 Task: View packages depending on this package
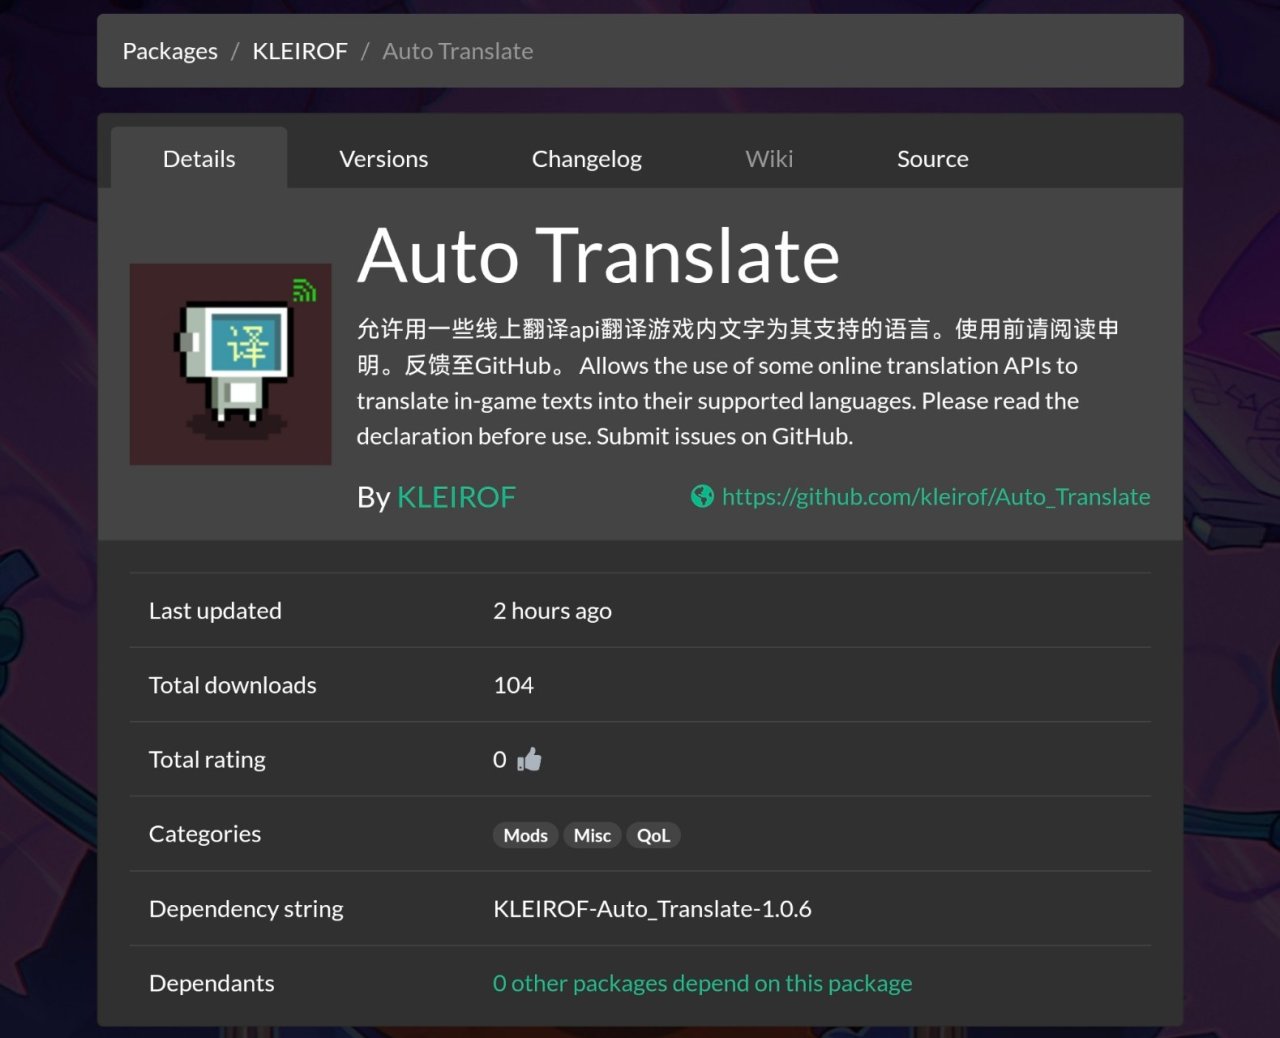pyautogui.click(x=702, y=983)
